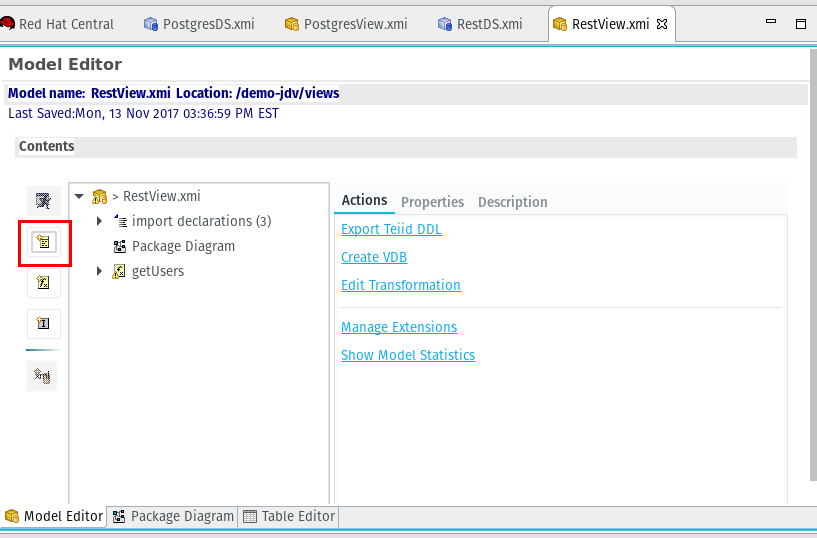
Task: Maximize the editor area
Action: (x=801, y=23)
